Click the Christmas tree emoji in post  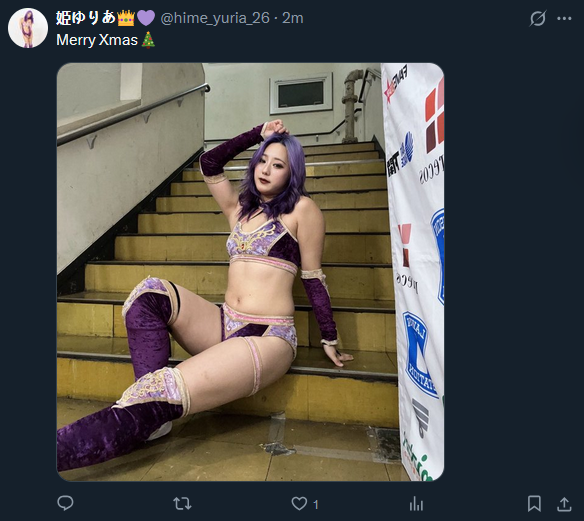pos(148,40)
